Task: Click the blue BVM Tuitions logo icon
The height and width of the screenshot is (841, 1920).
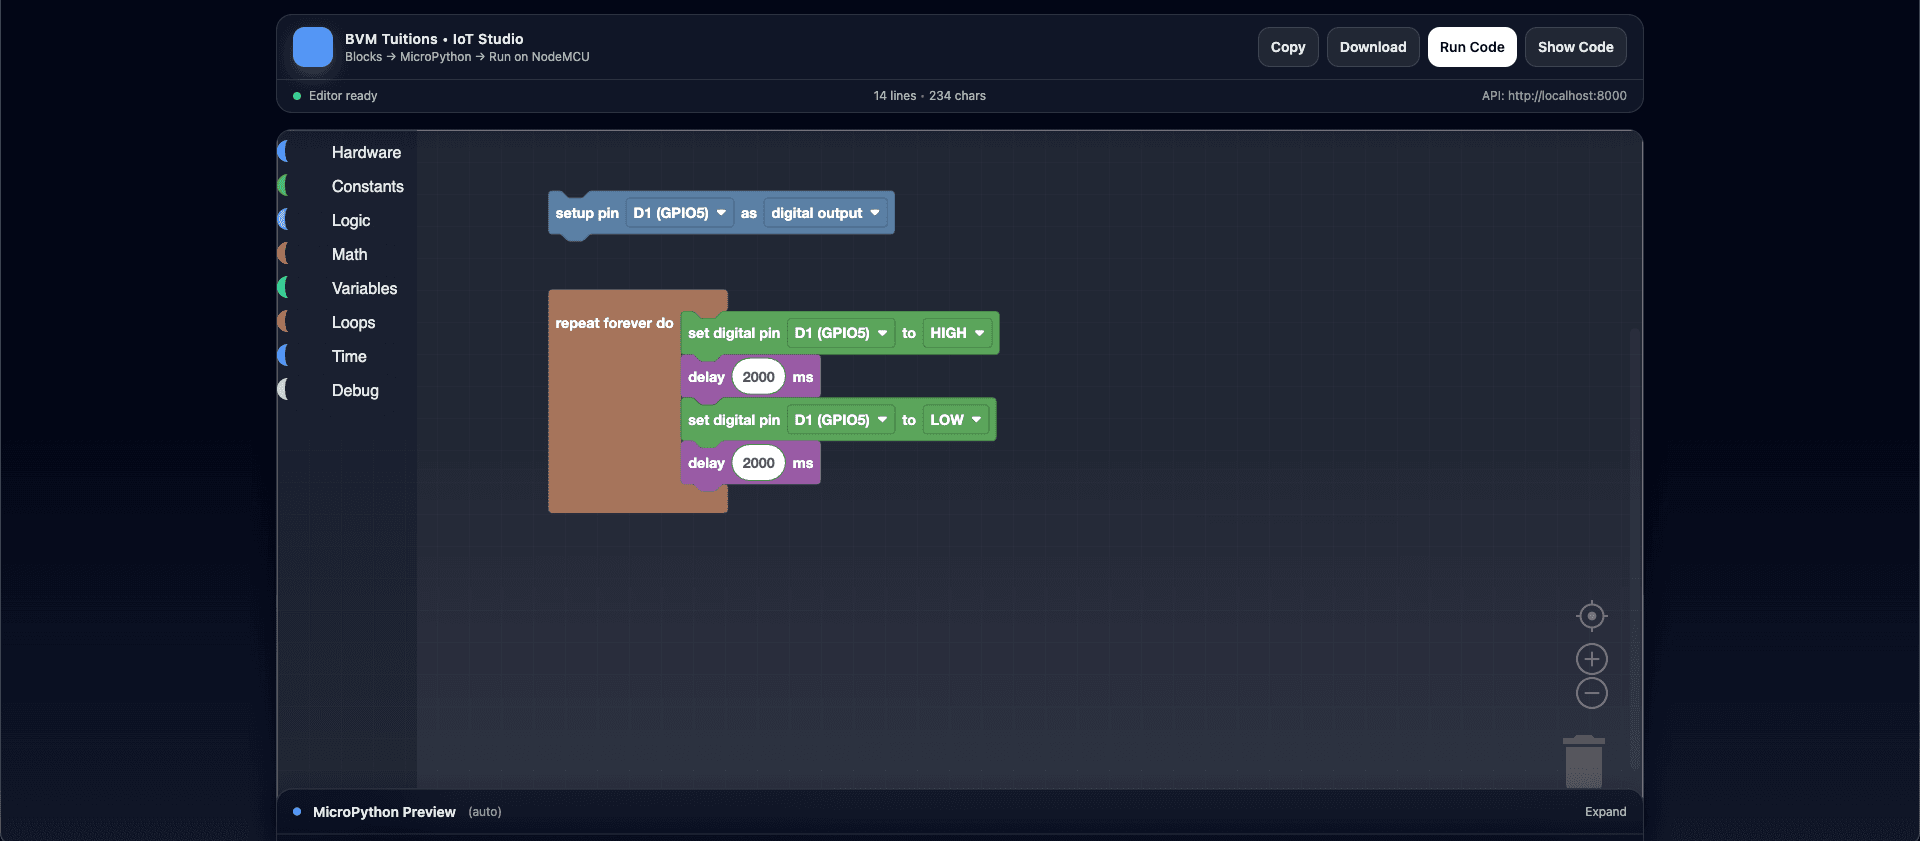Action: coord(313,47)
